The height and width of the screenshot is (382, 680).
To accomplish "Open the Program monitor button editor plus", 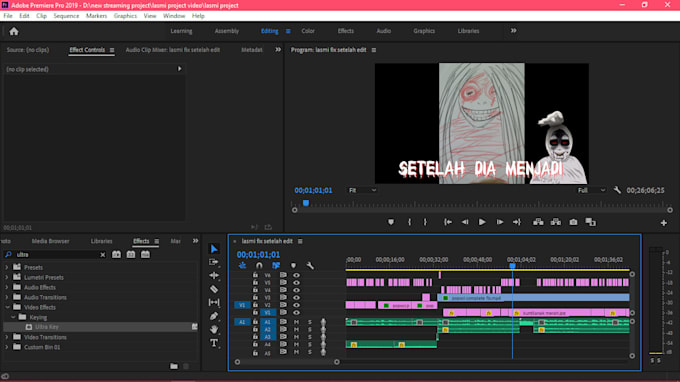I will (664, 223).
